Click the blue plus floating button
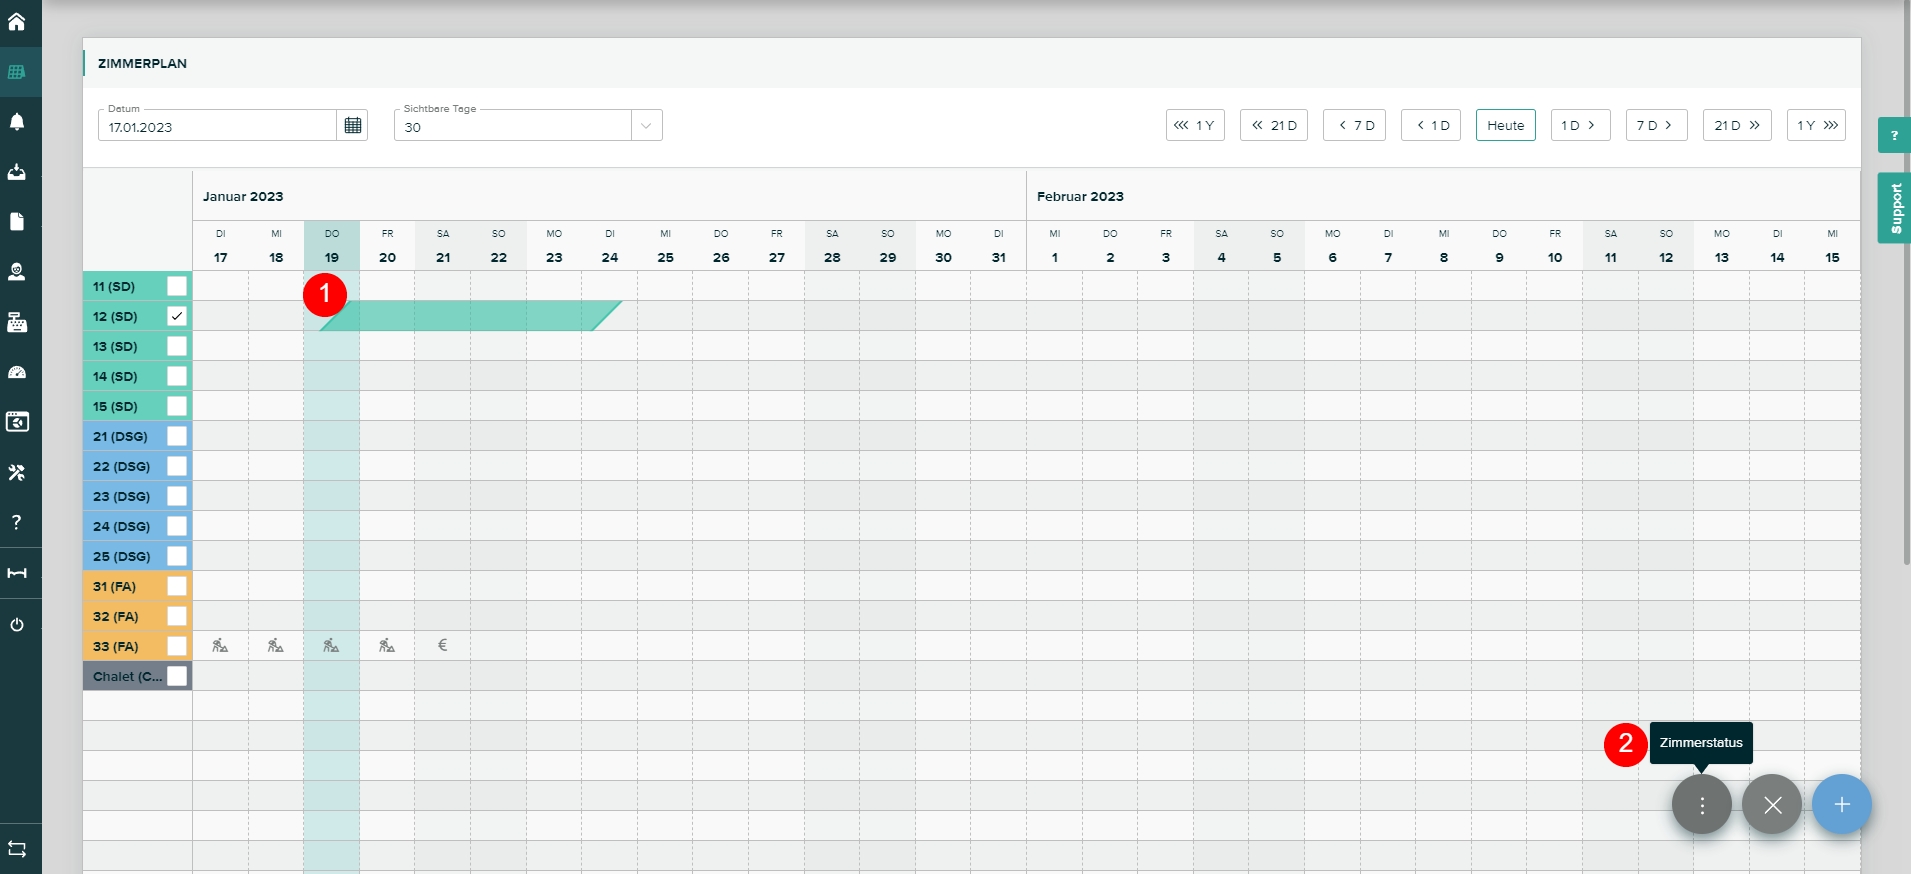 (1841, 805)
